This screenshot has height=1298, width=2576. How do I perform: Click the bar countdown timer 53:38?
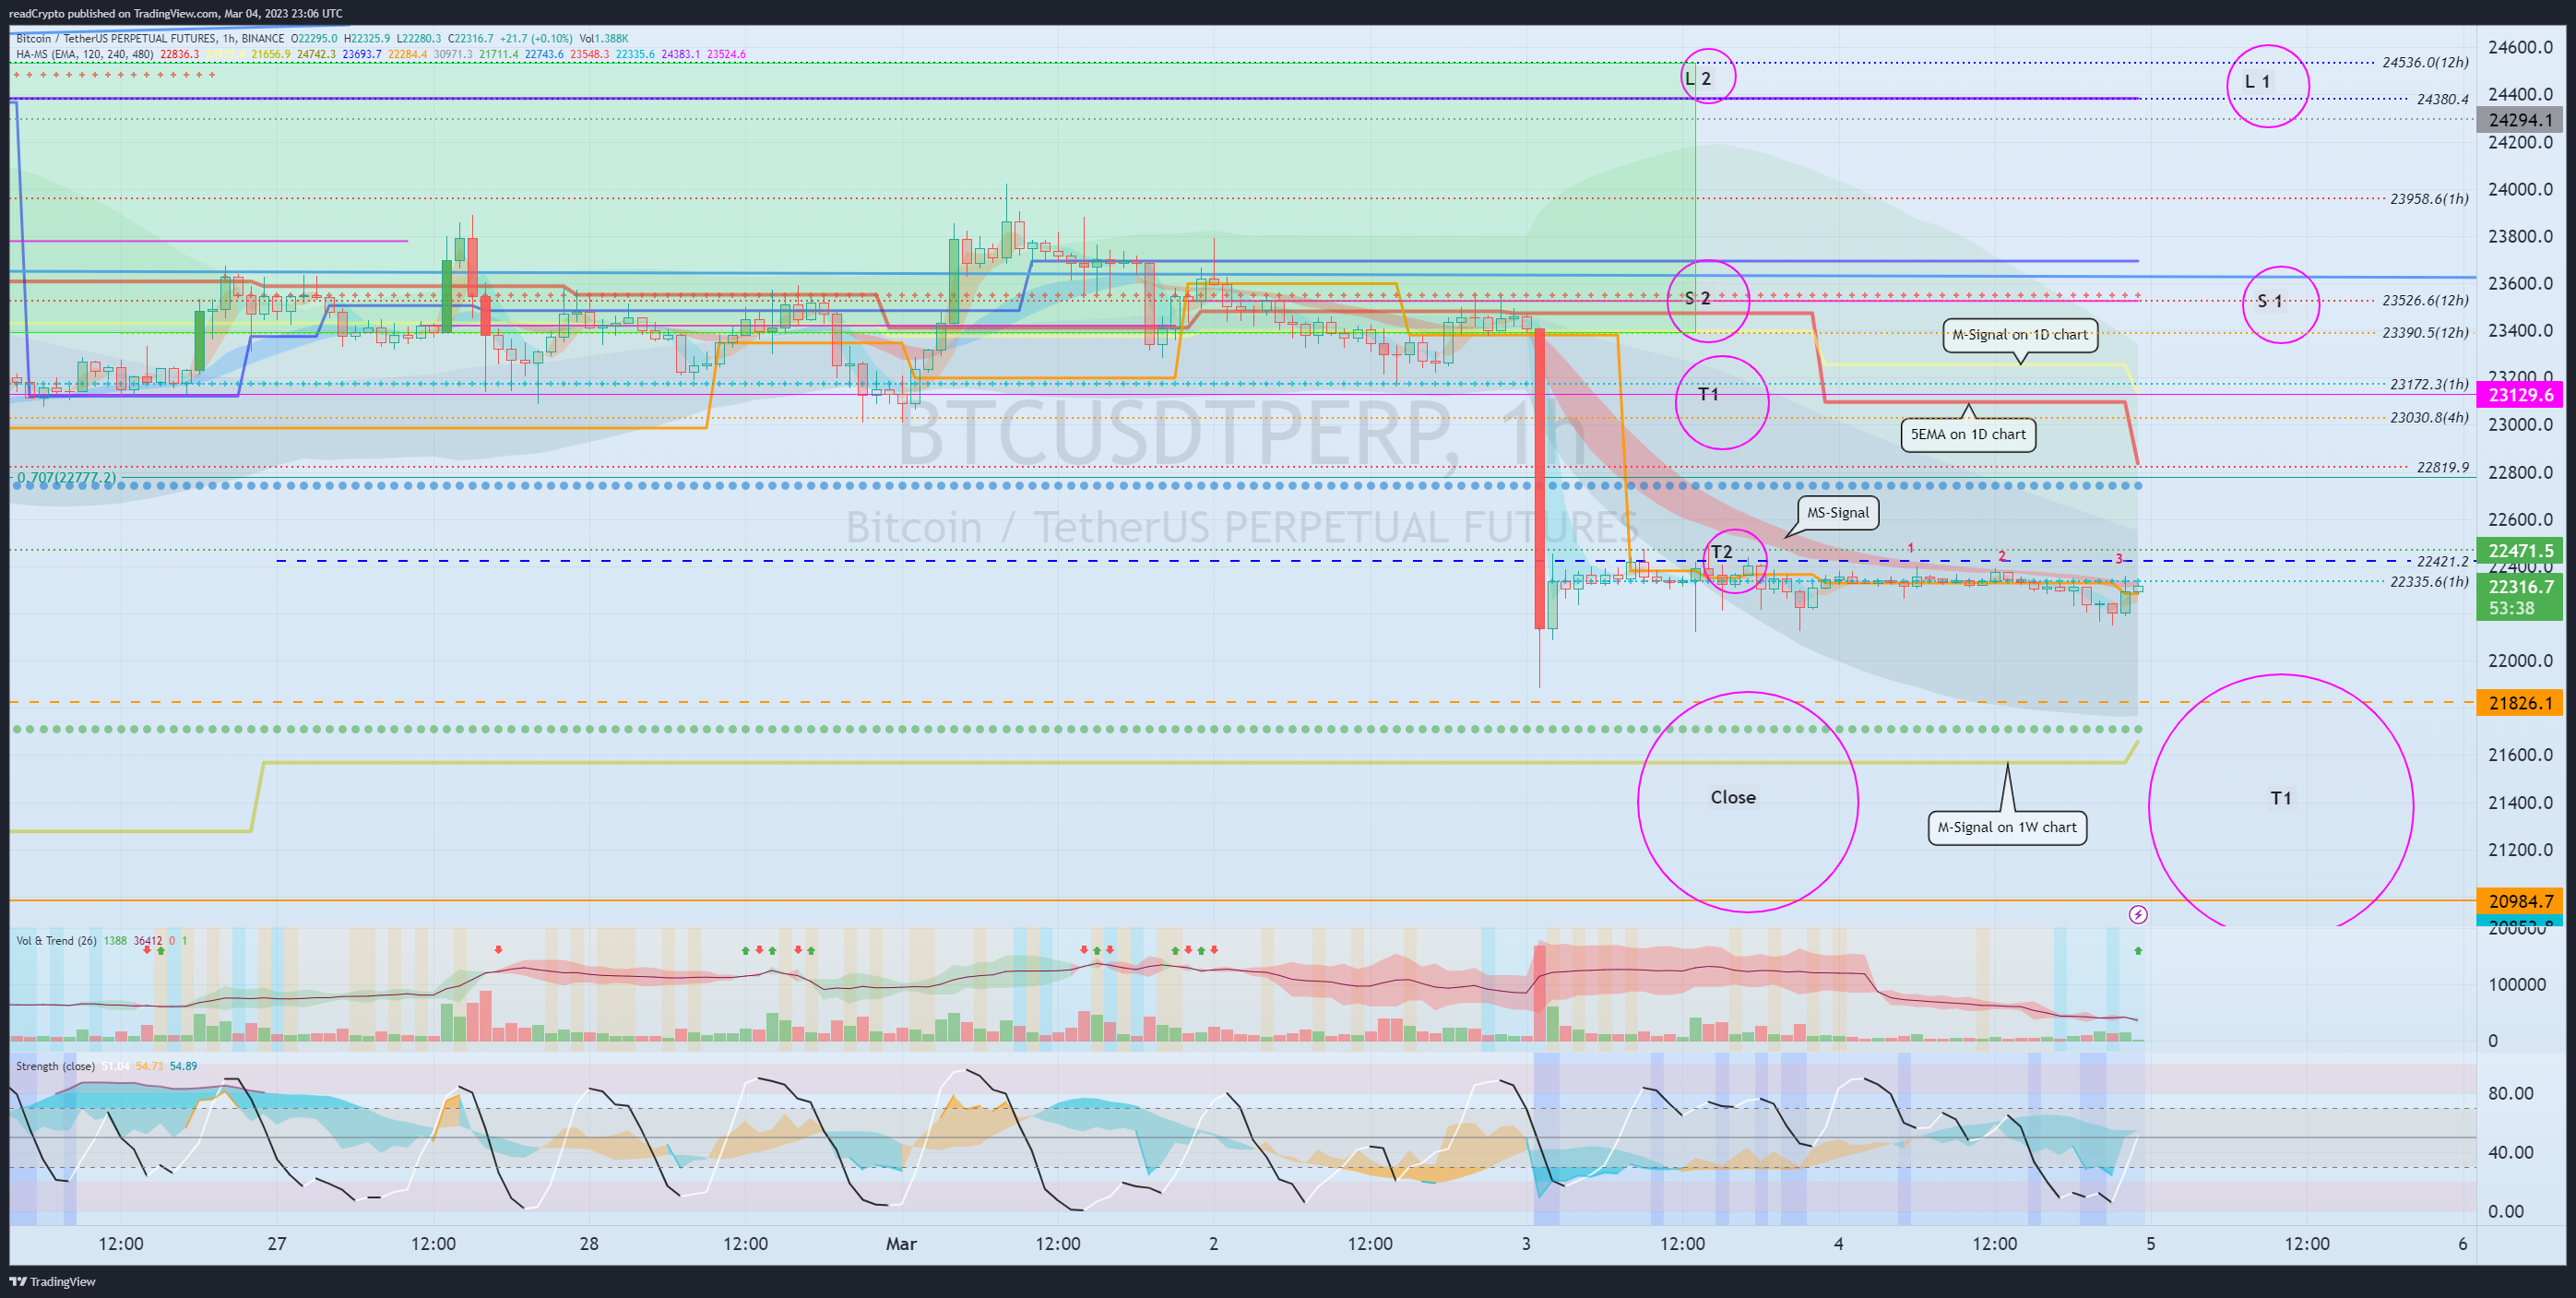2511,608
